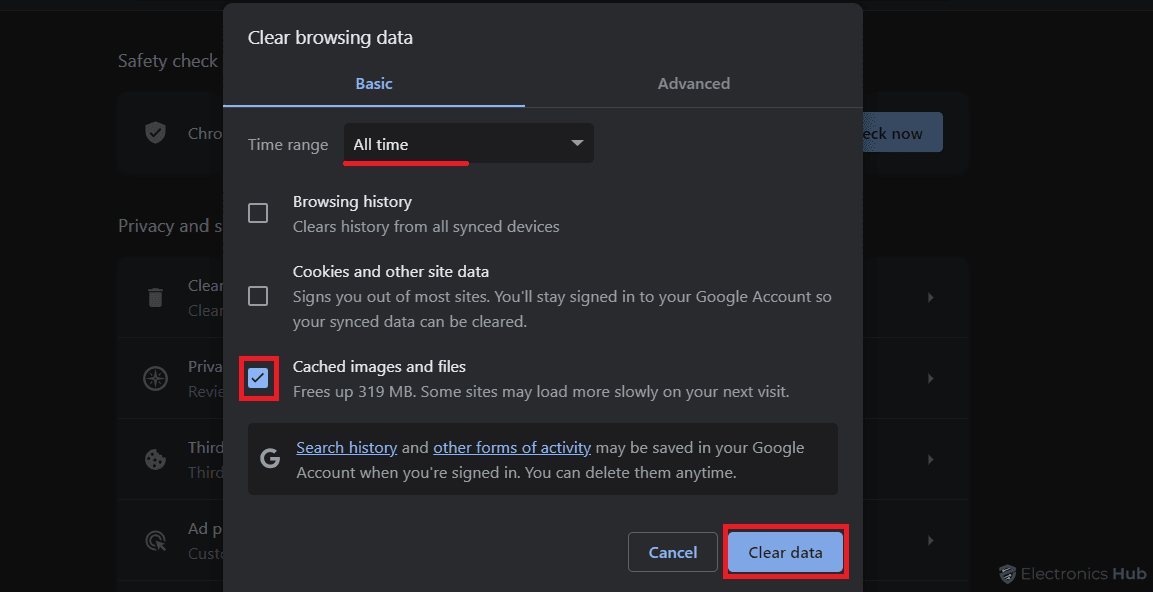This screenshot has width=1153, height=592.
Task: Expand the Ad privacy row arrow
Action: point(931,541)
